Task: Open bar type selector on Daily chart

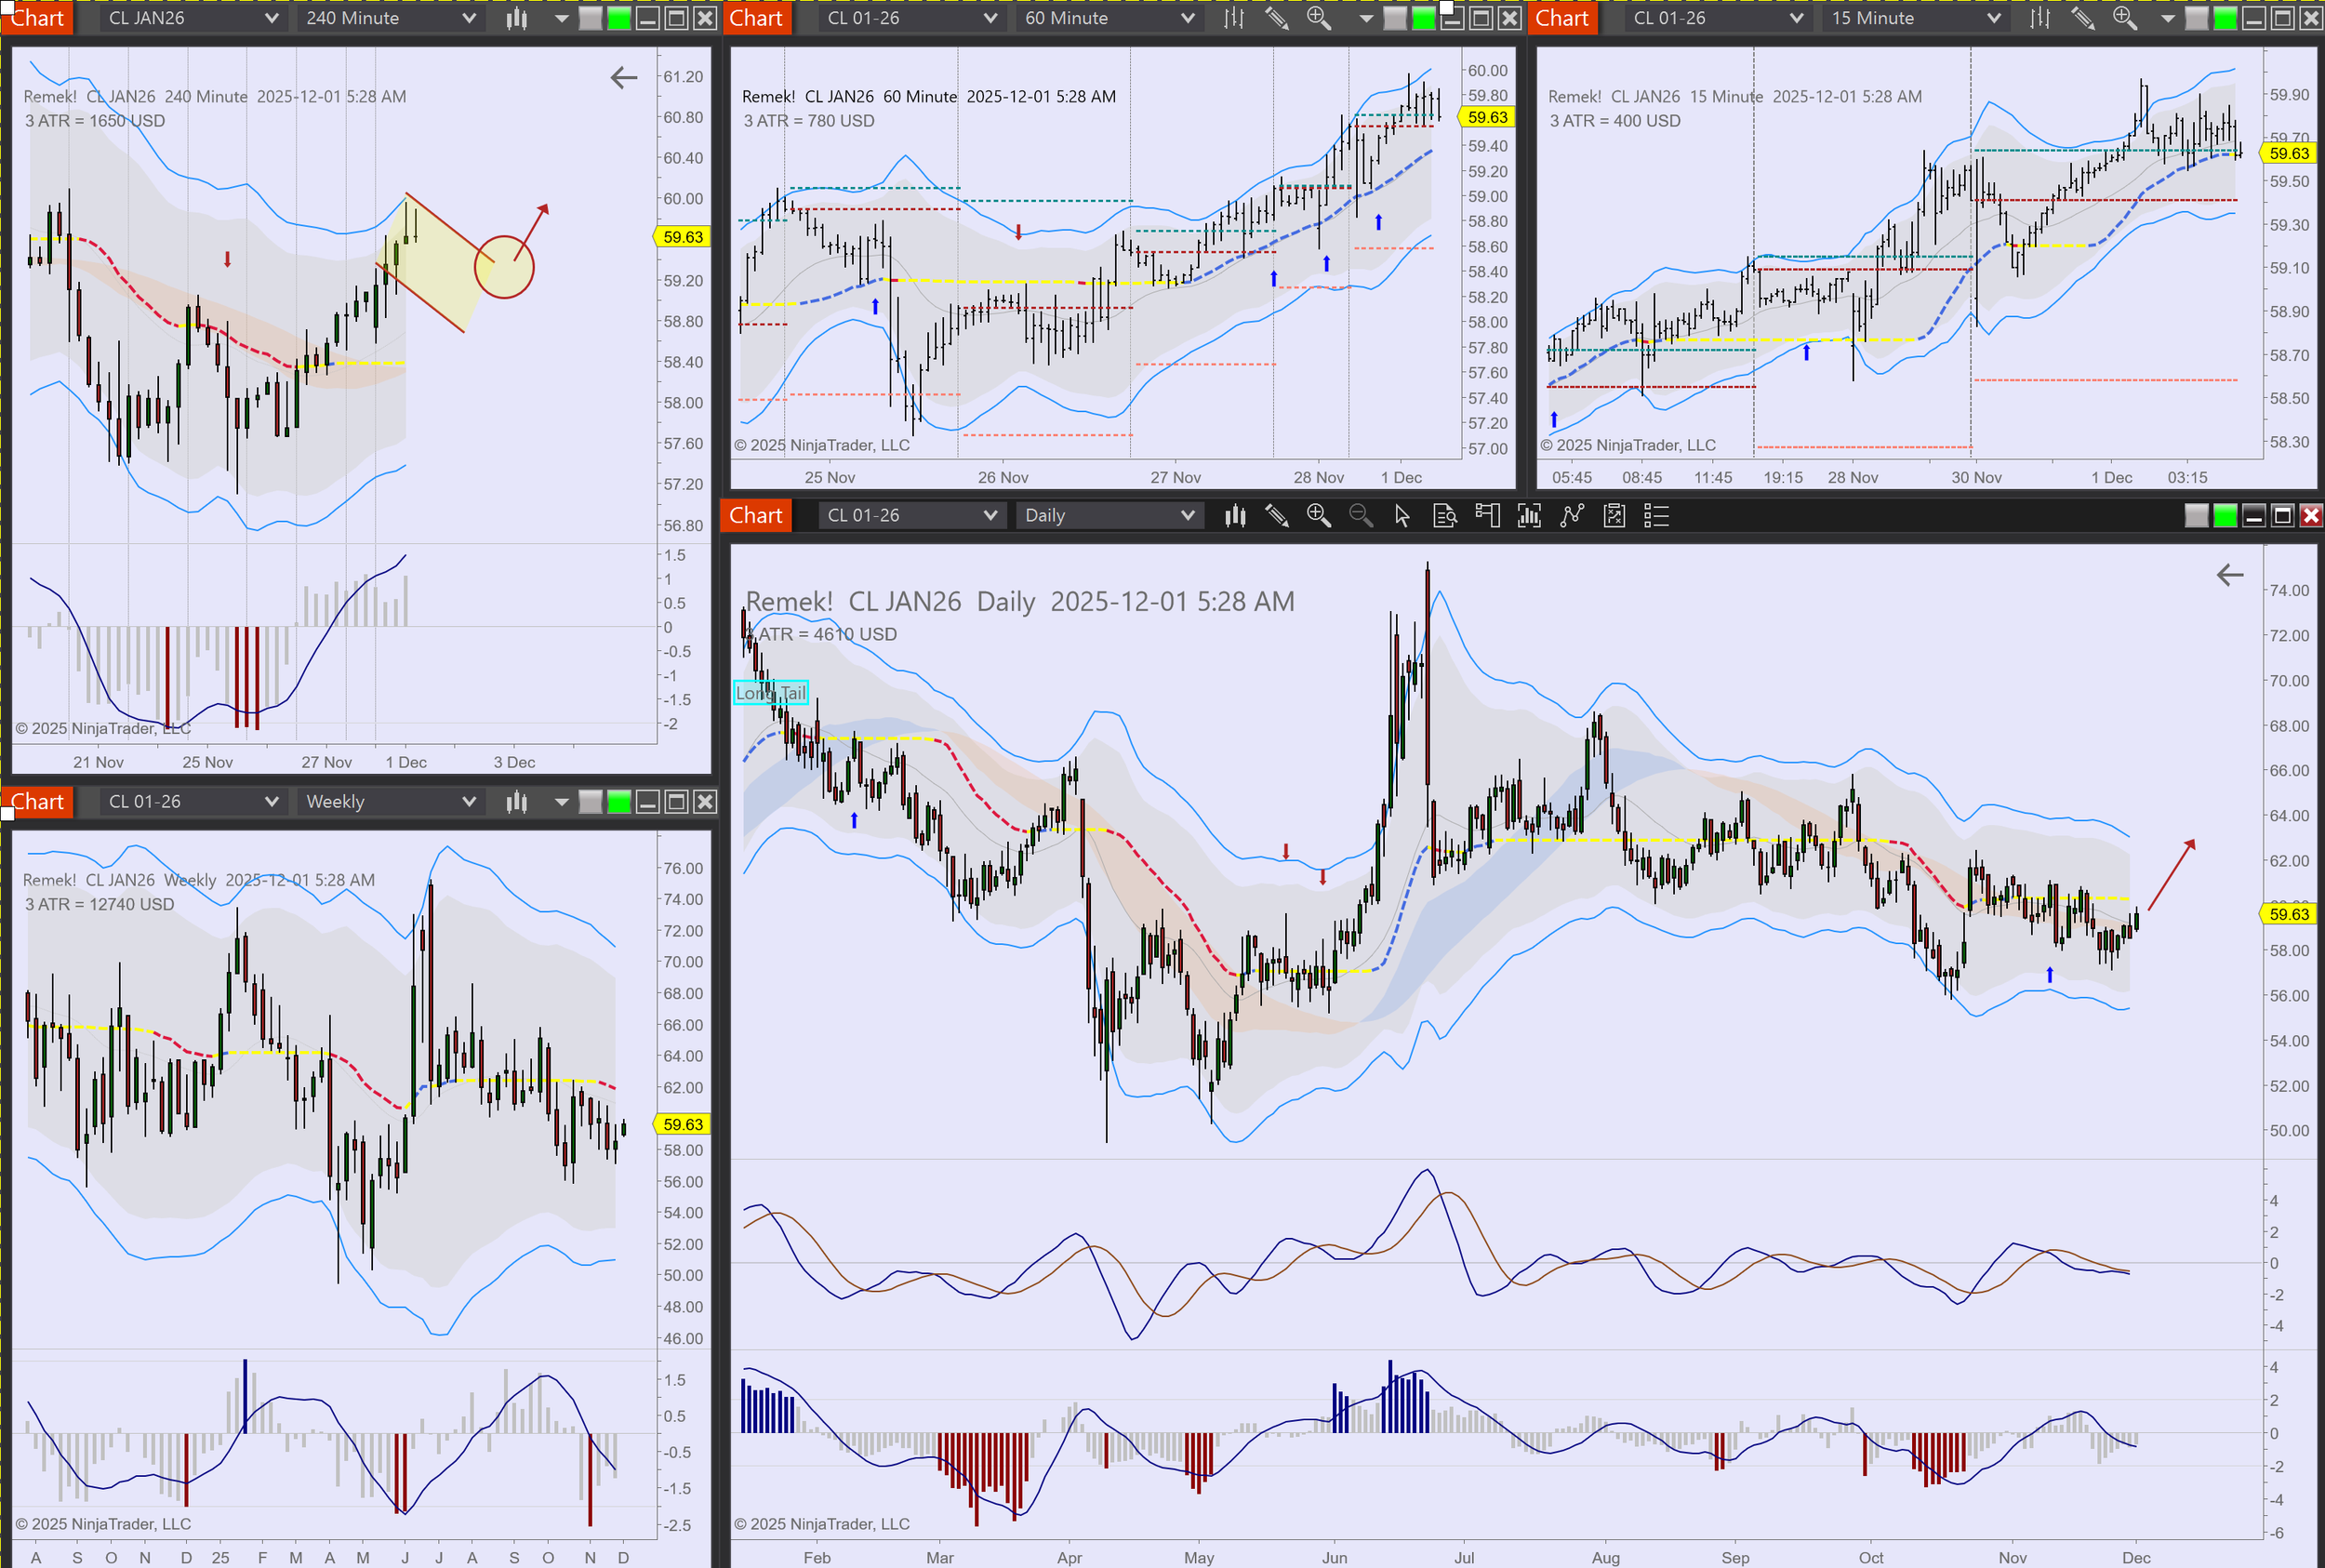Action: point(1235,516)
